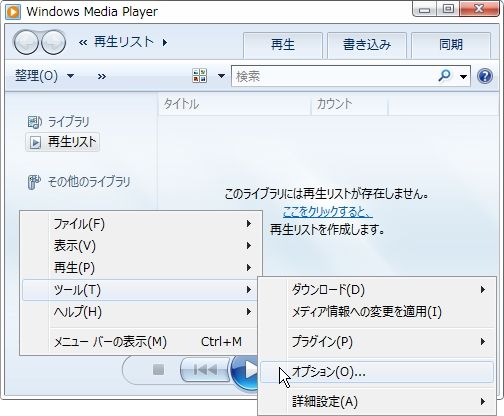Expand the breadcrumb arrow after 再生リスト
The width and height of the screenshot is (504, 416).
(x=165, y=43)
